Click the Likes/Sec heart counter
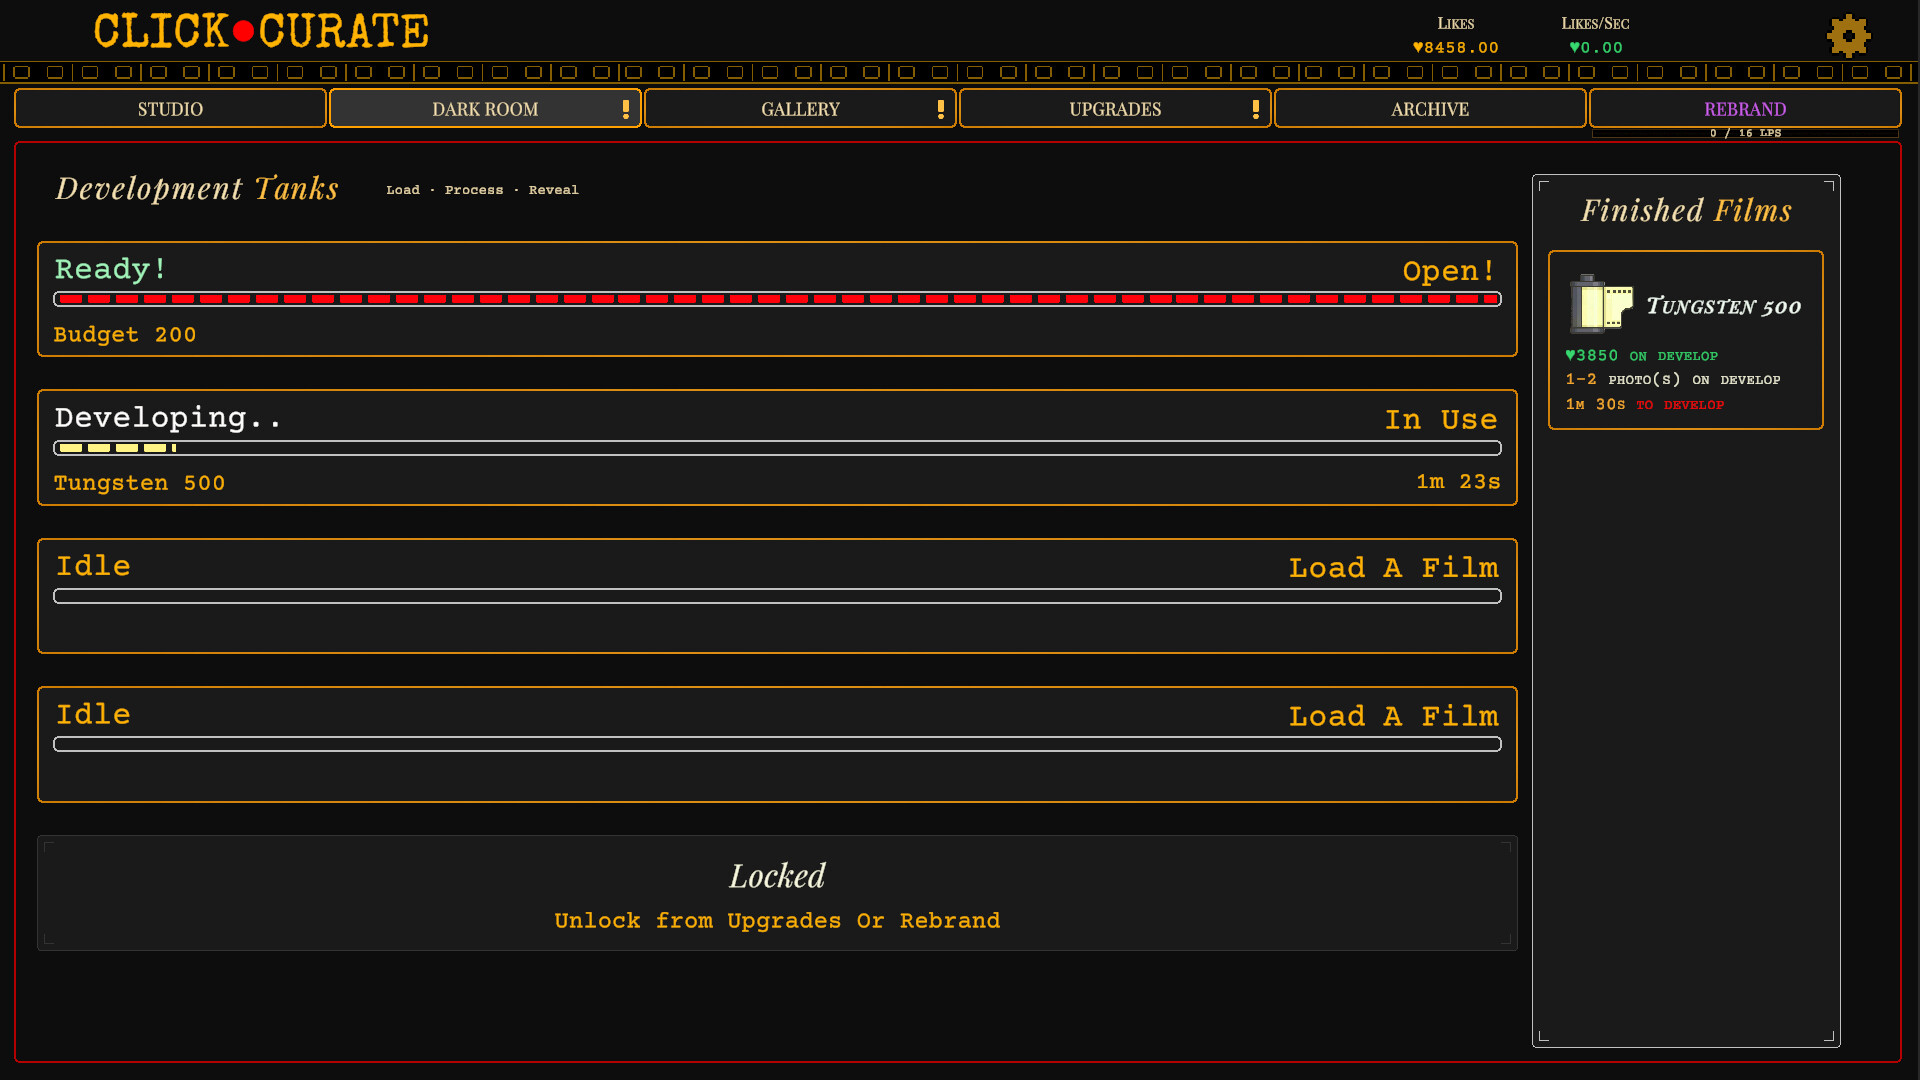 (1595, 47)
